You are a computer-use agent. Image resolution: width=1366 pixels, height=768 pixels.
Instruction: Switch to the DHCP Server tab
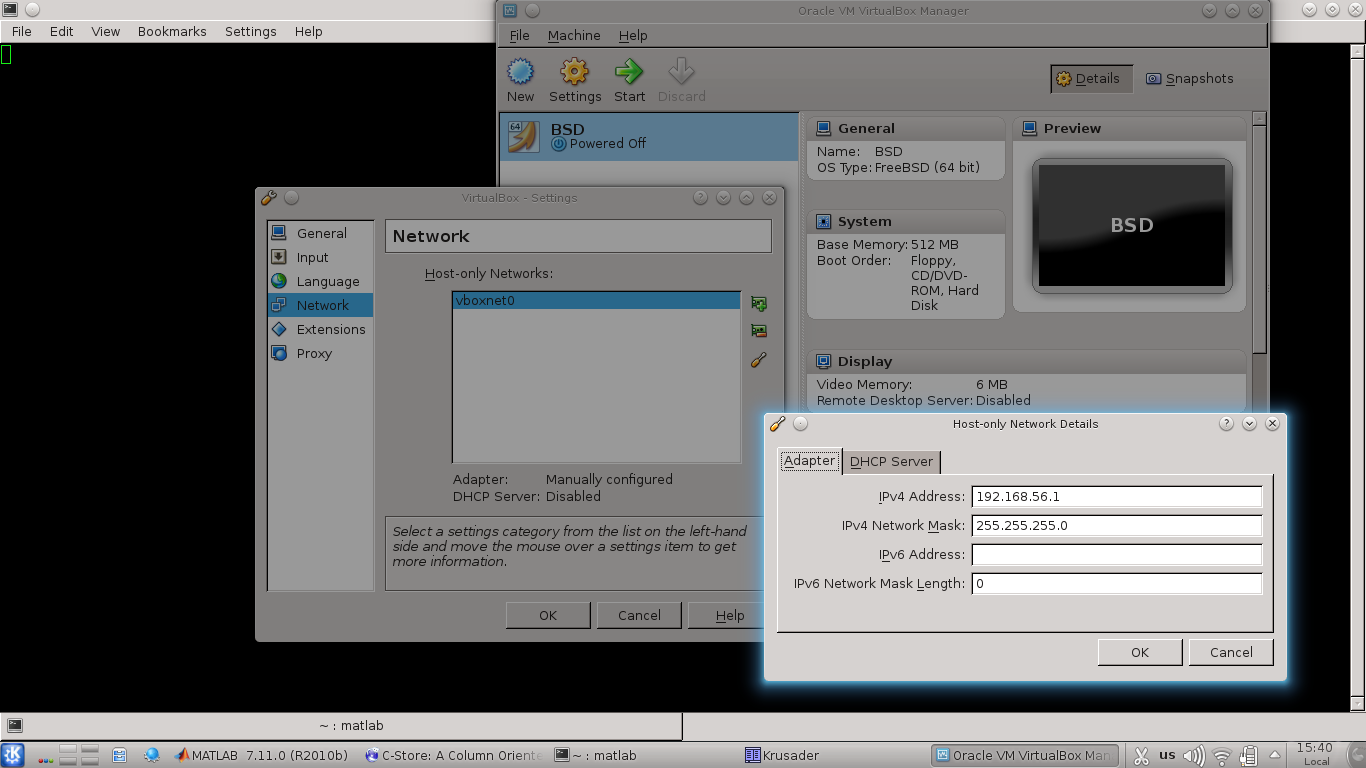pos(891,461)
